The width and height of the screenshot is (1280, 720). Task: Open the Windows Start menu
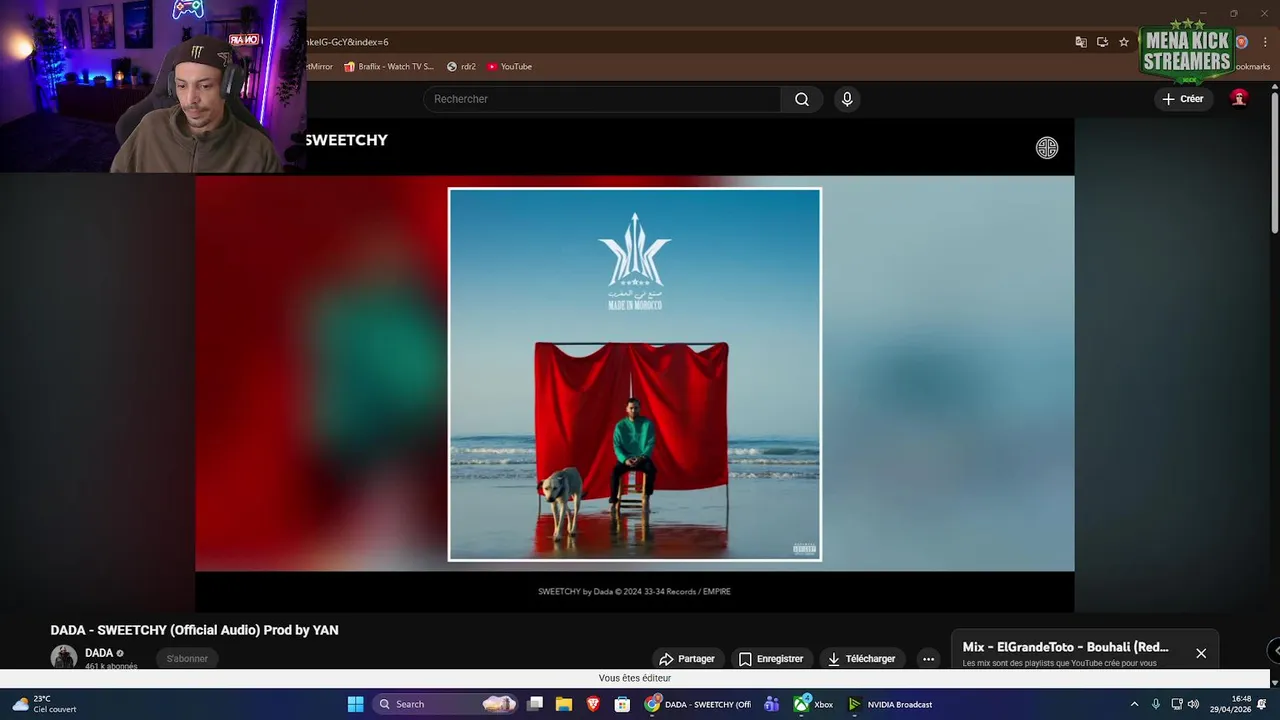click(355, 704)
